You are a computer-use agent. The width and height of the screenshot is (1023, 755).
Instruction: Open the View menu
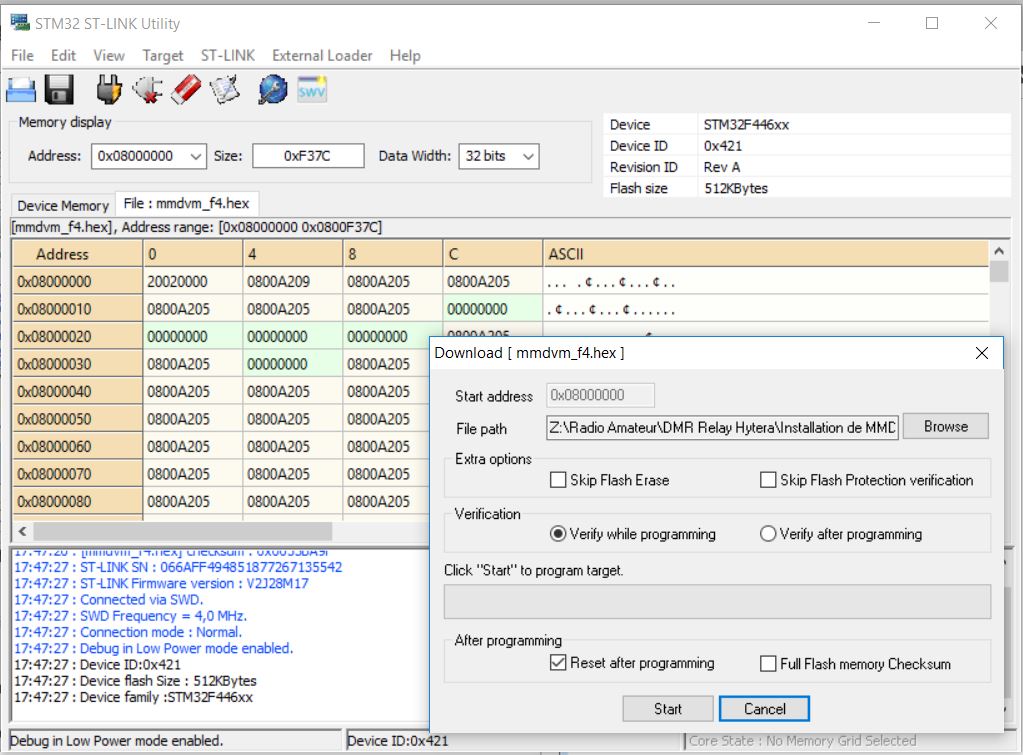point(109,55)
